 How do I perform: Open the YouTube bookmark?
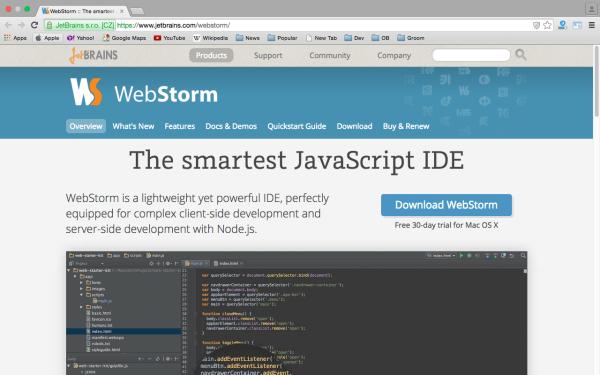click(169, 38)
